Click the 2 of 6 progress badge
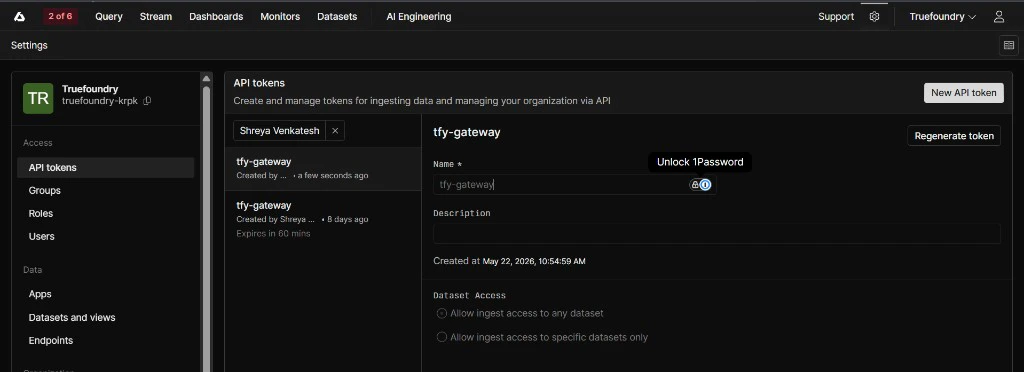This screenshot has height=372, width=1024. pyautogui.click(x=61, y=16)
